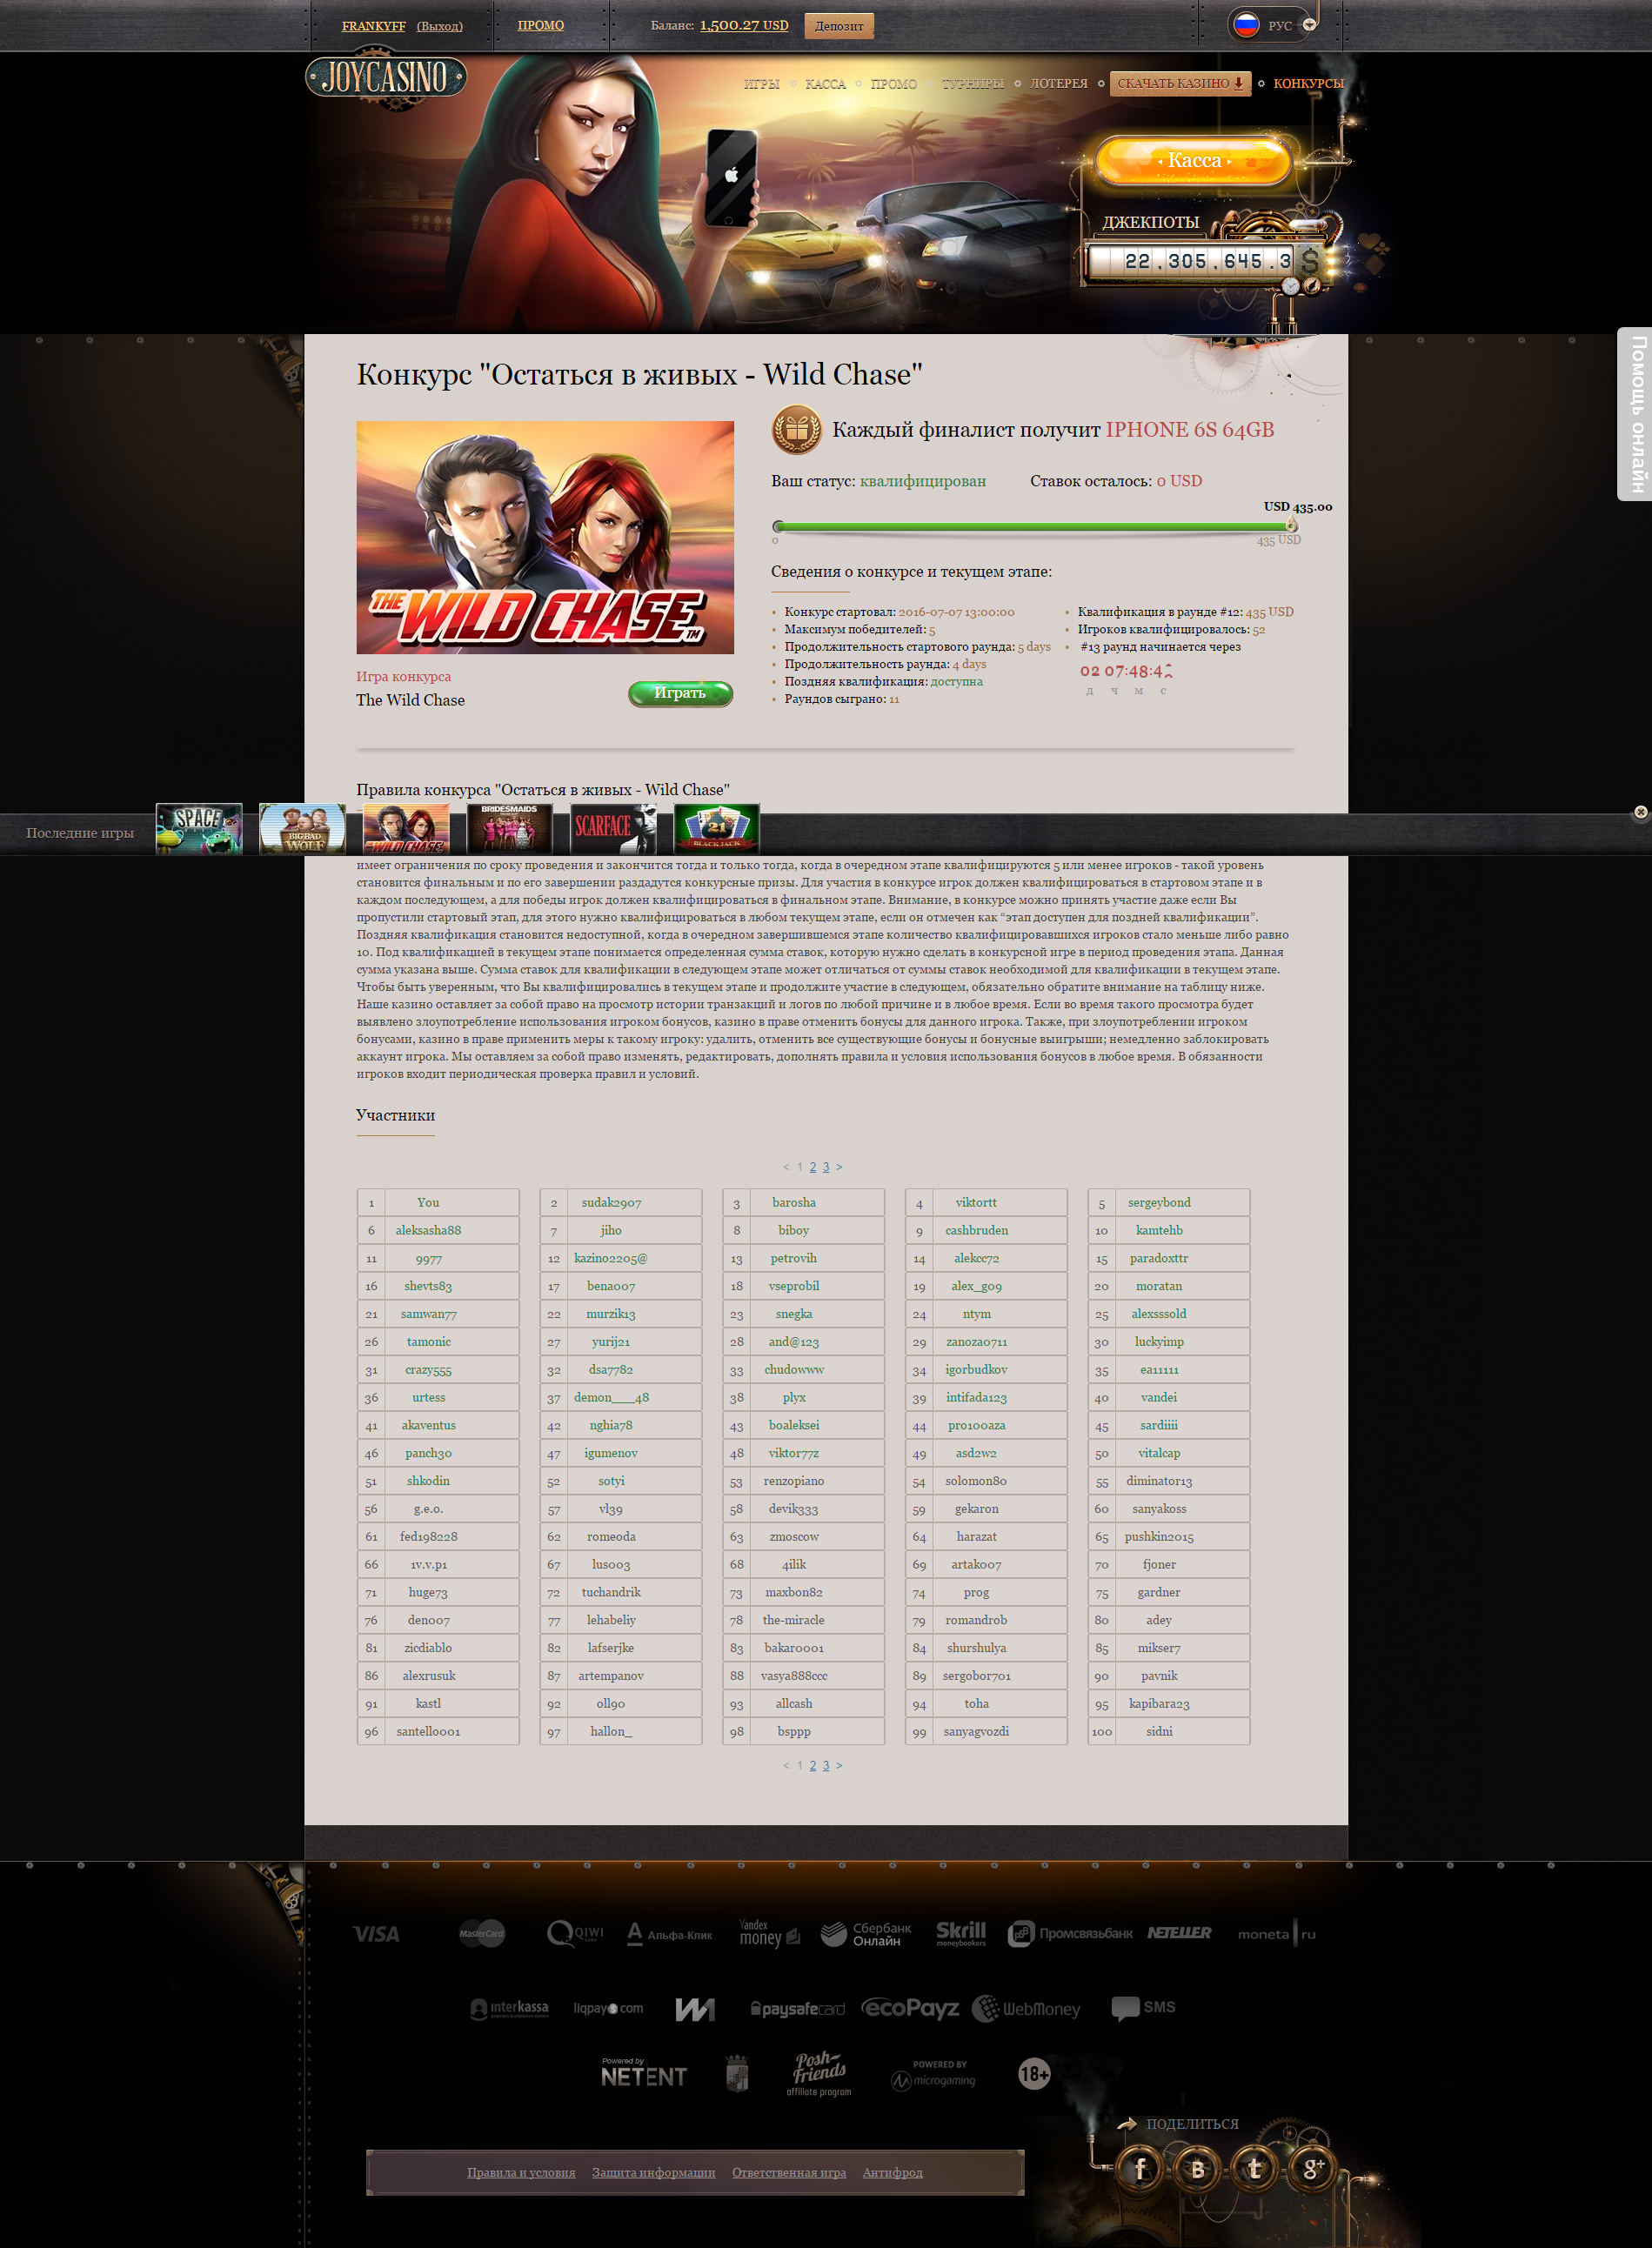
Task: Click the gift prize icon
Action: point(796,430)
